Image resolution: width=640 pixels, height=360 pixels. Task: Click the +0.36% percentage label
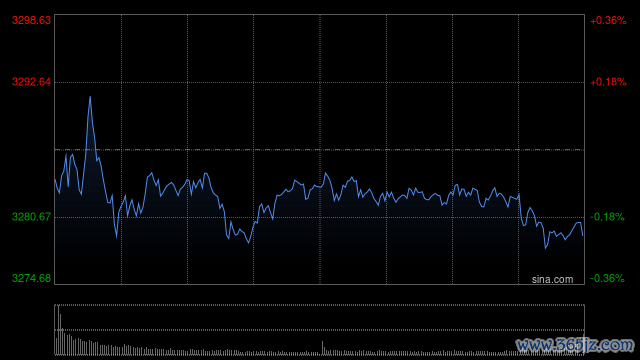tap(608, 20)
